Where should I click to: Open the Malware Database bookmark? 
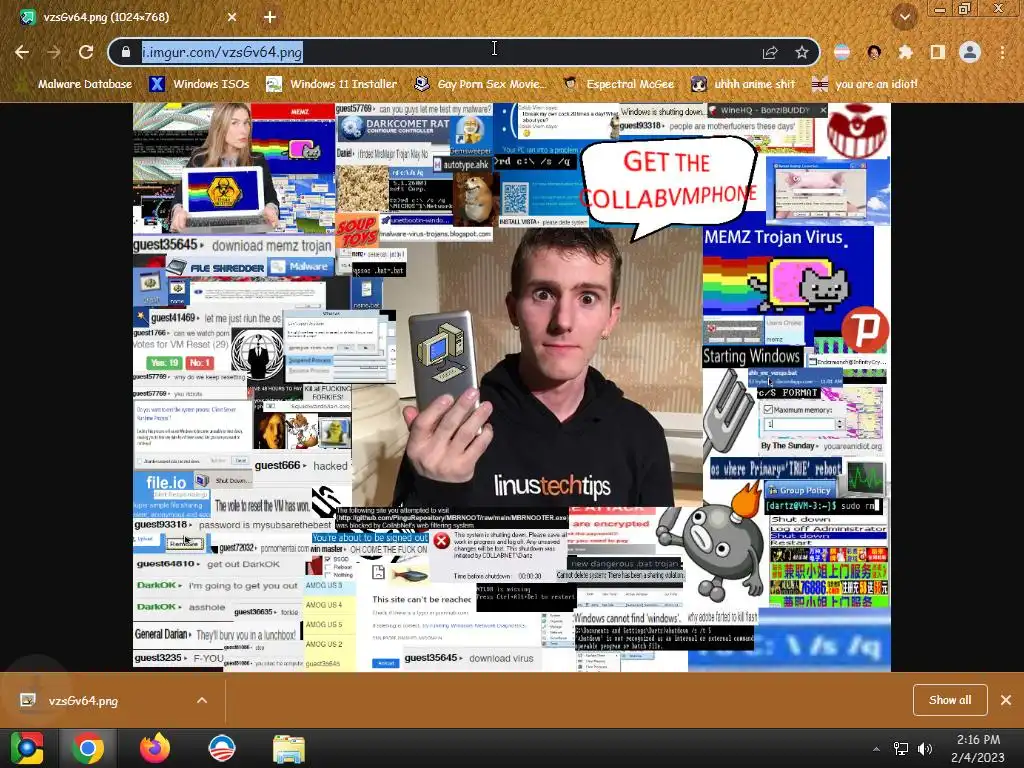[75, 84]
